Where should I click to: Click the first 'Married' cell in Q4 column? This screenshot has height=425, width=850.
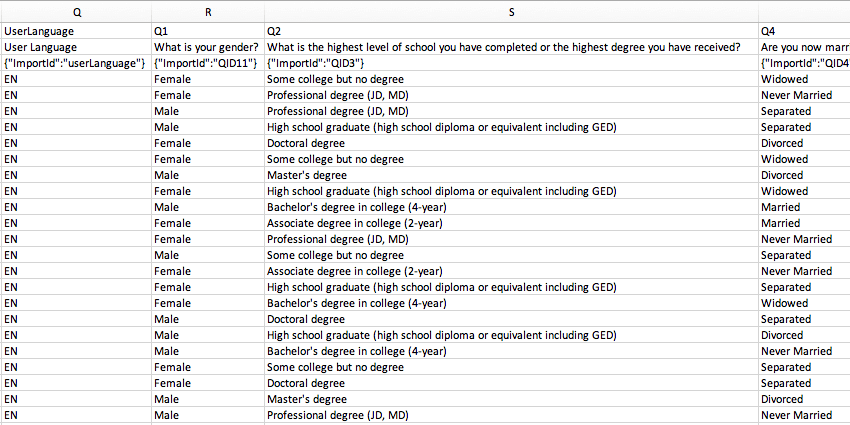coord(804,207)
